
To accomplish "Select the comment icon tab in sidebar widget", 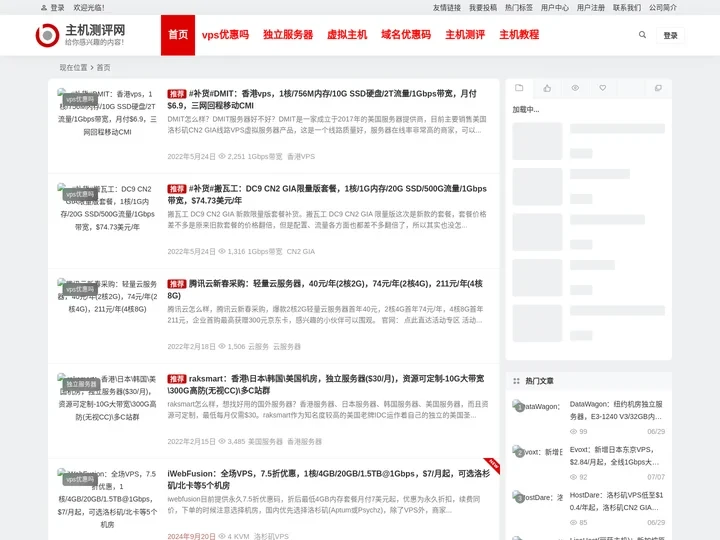I will (658, 88).
